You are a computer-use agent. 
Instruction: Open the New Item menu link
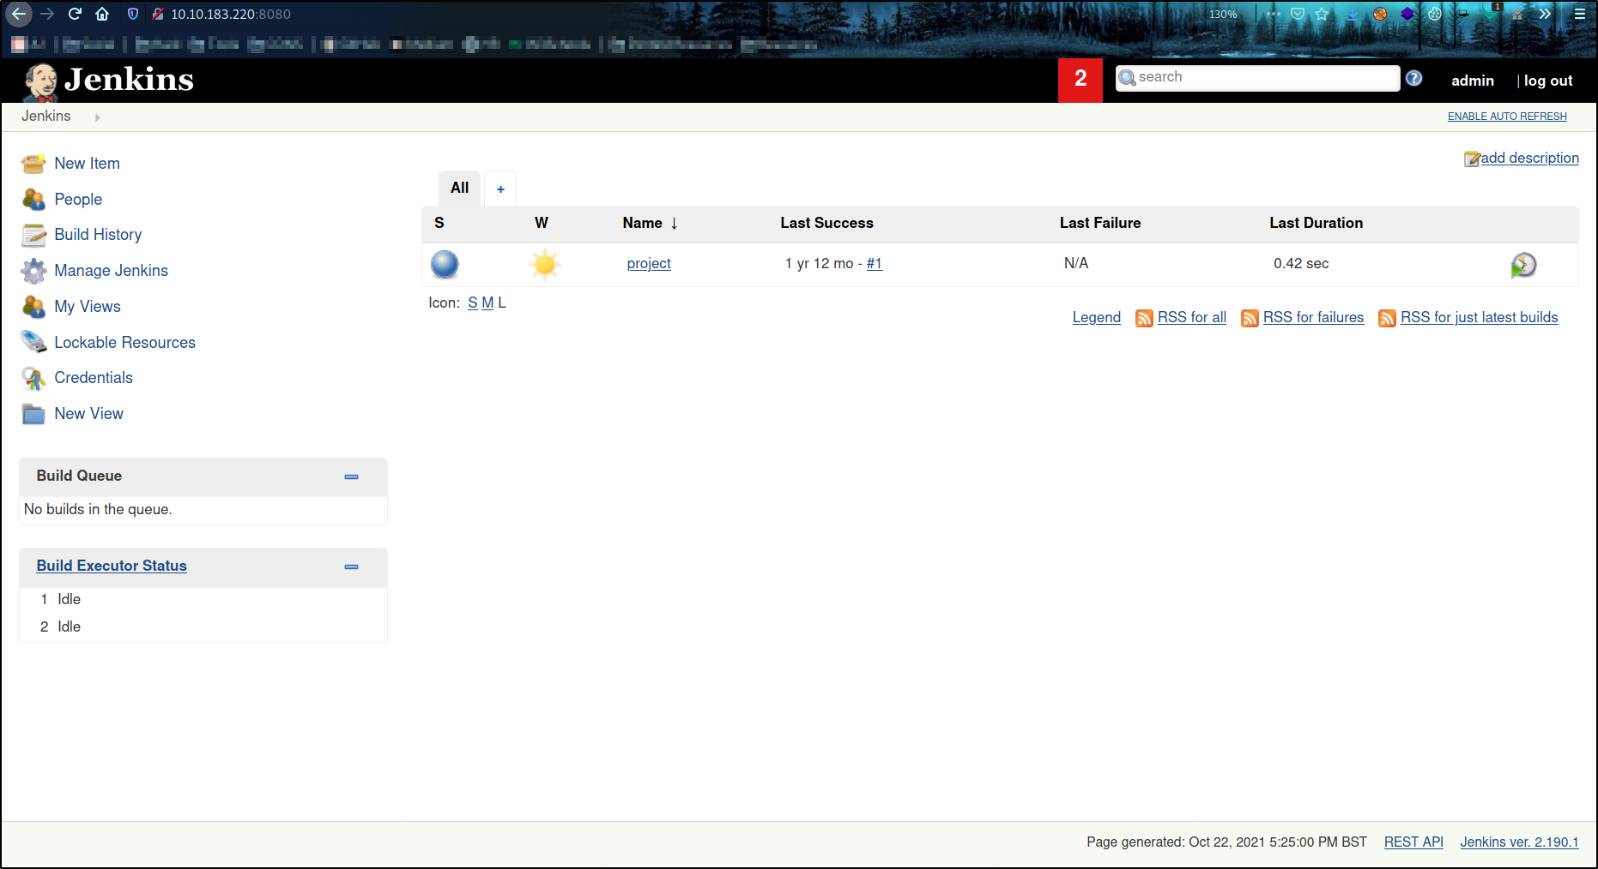(x=87, y=164)
